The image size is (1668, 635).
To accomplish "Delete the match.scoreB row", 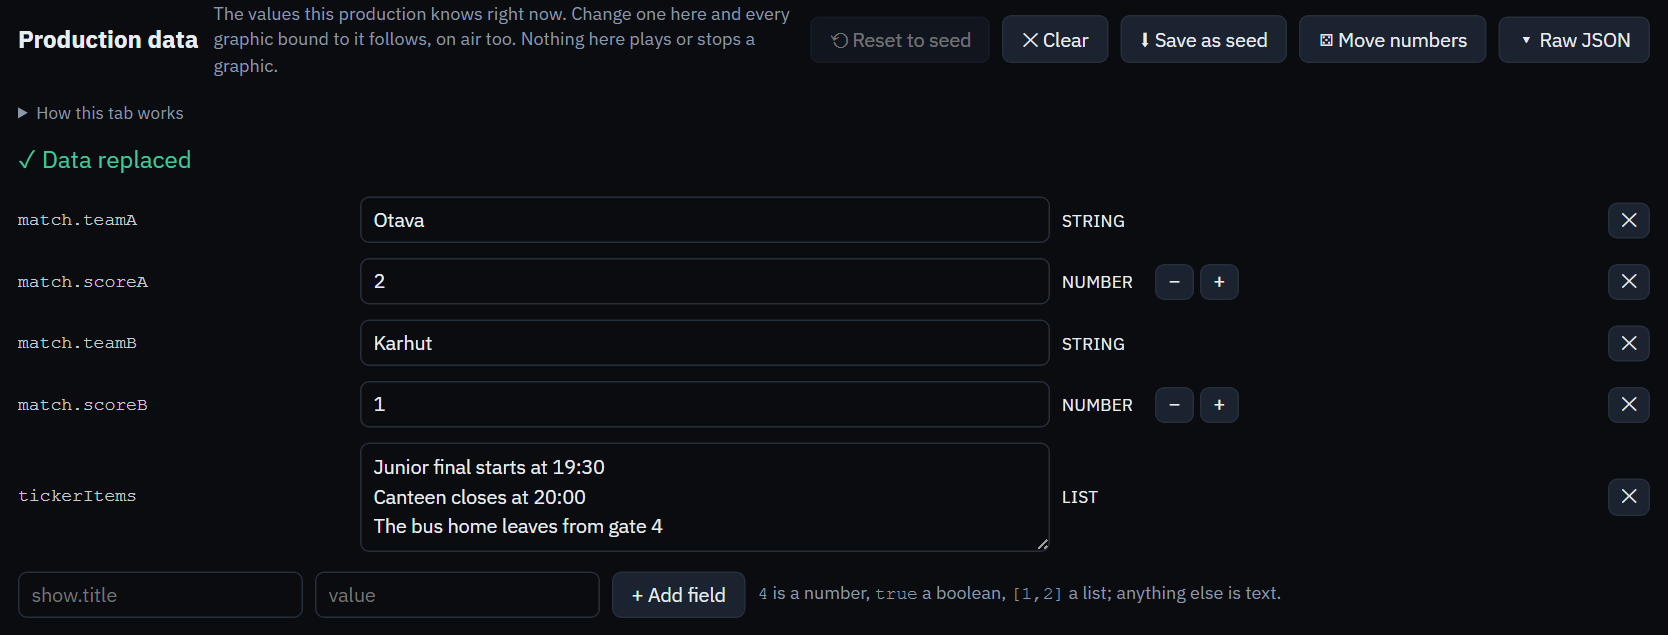I will click(x=1628, y=405).
